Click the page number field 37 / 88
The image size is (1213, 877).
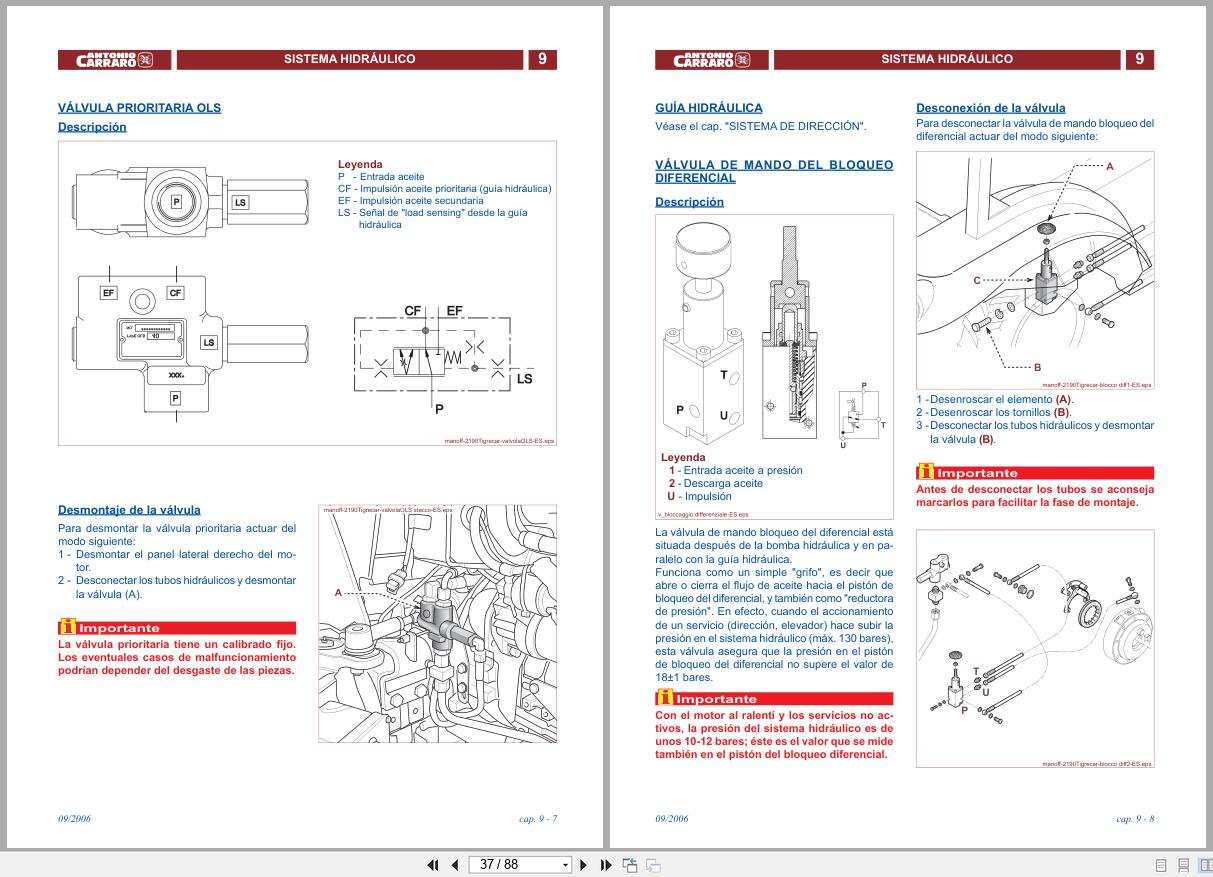point(513,865)
